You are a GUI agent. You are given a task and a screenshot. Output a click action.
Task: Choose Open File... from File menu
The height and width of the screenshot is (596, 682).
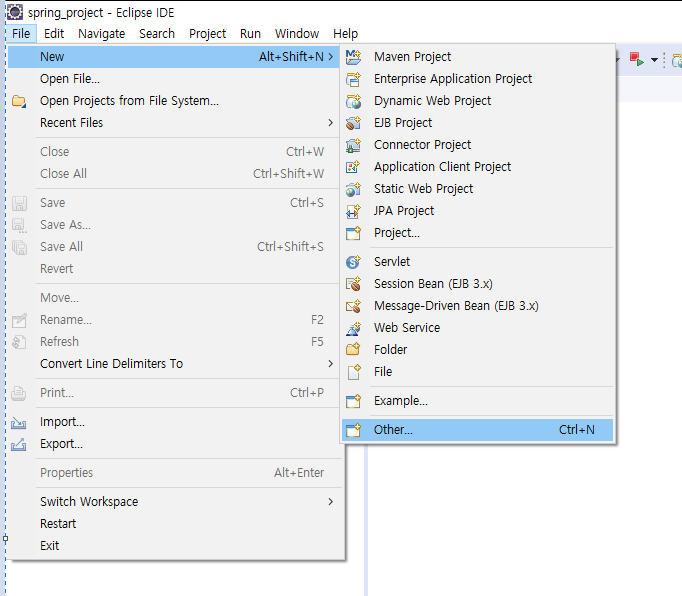[173, 79]
